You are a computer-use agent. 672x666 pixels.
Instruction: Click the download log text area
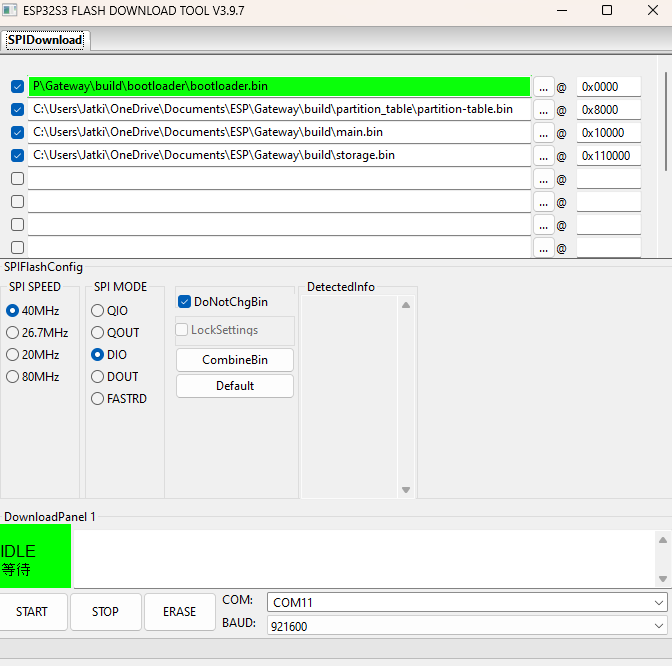(x=364, y=559)
